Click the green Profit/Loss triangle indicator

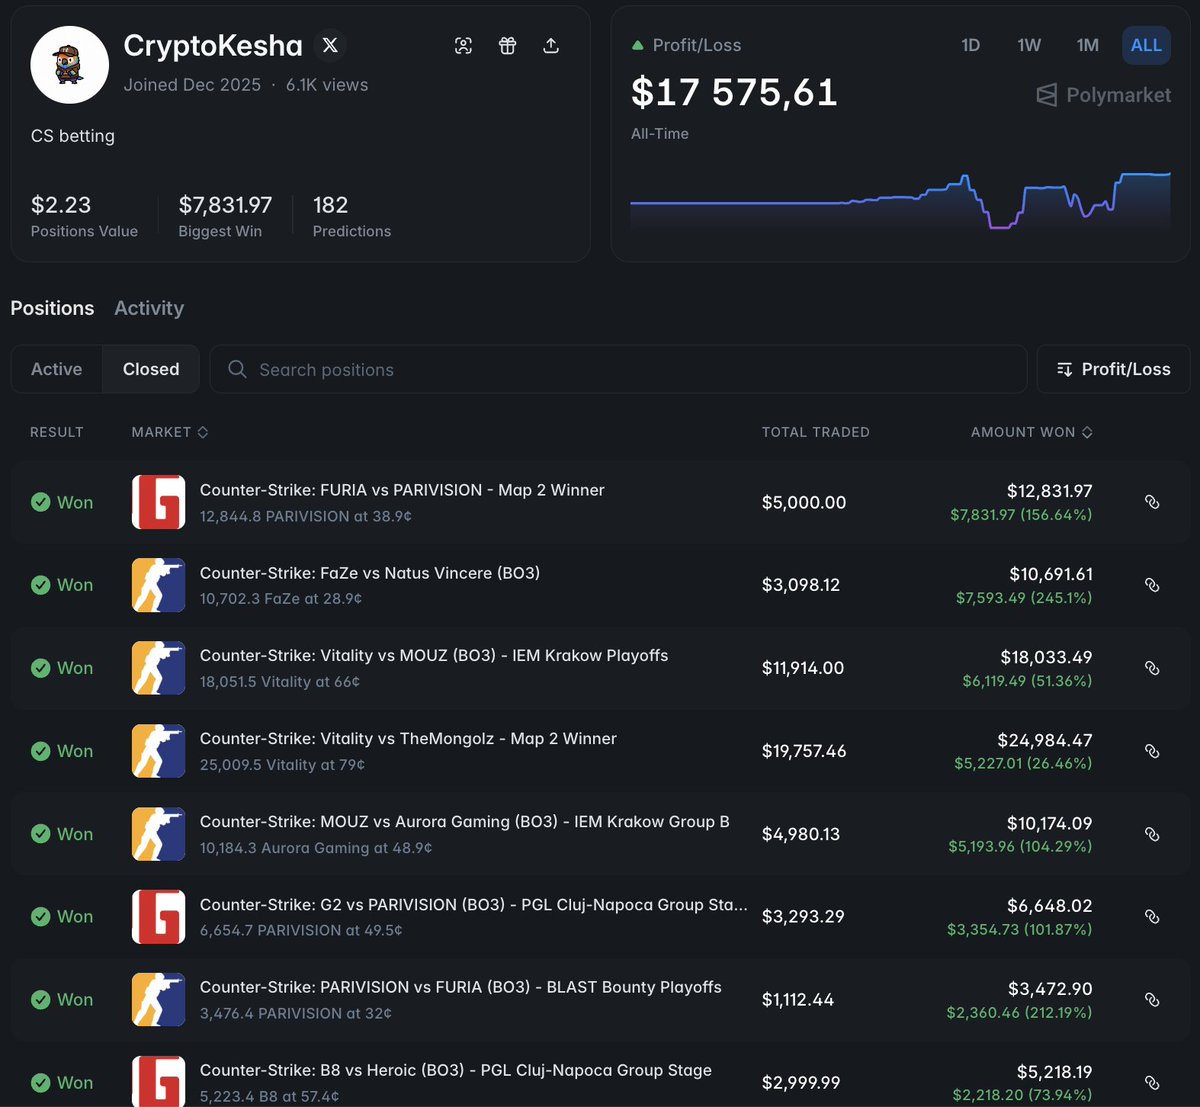point(638,45)
